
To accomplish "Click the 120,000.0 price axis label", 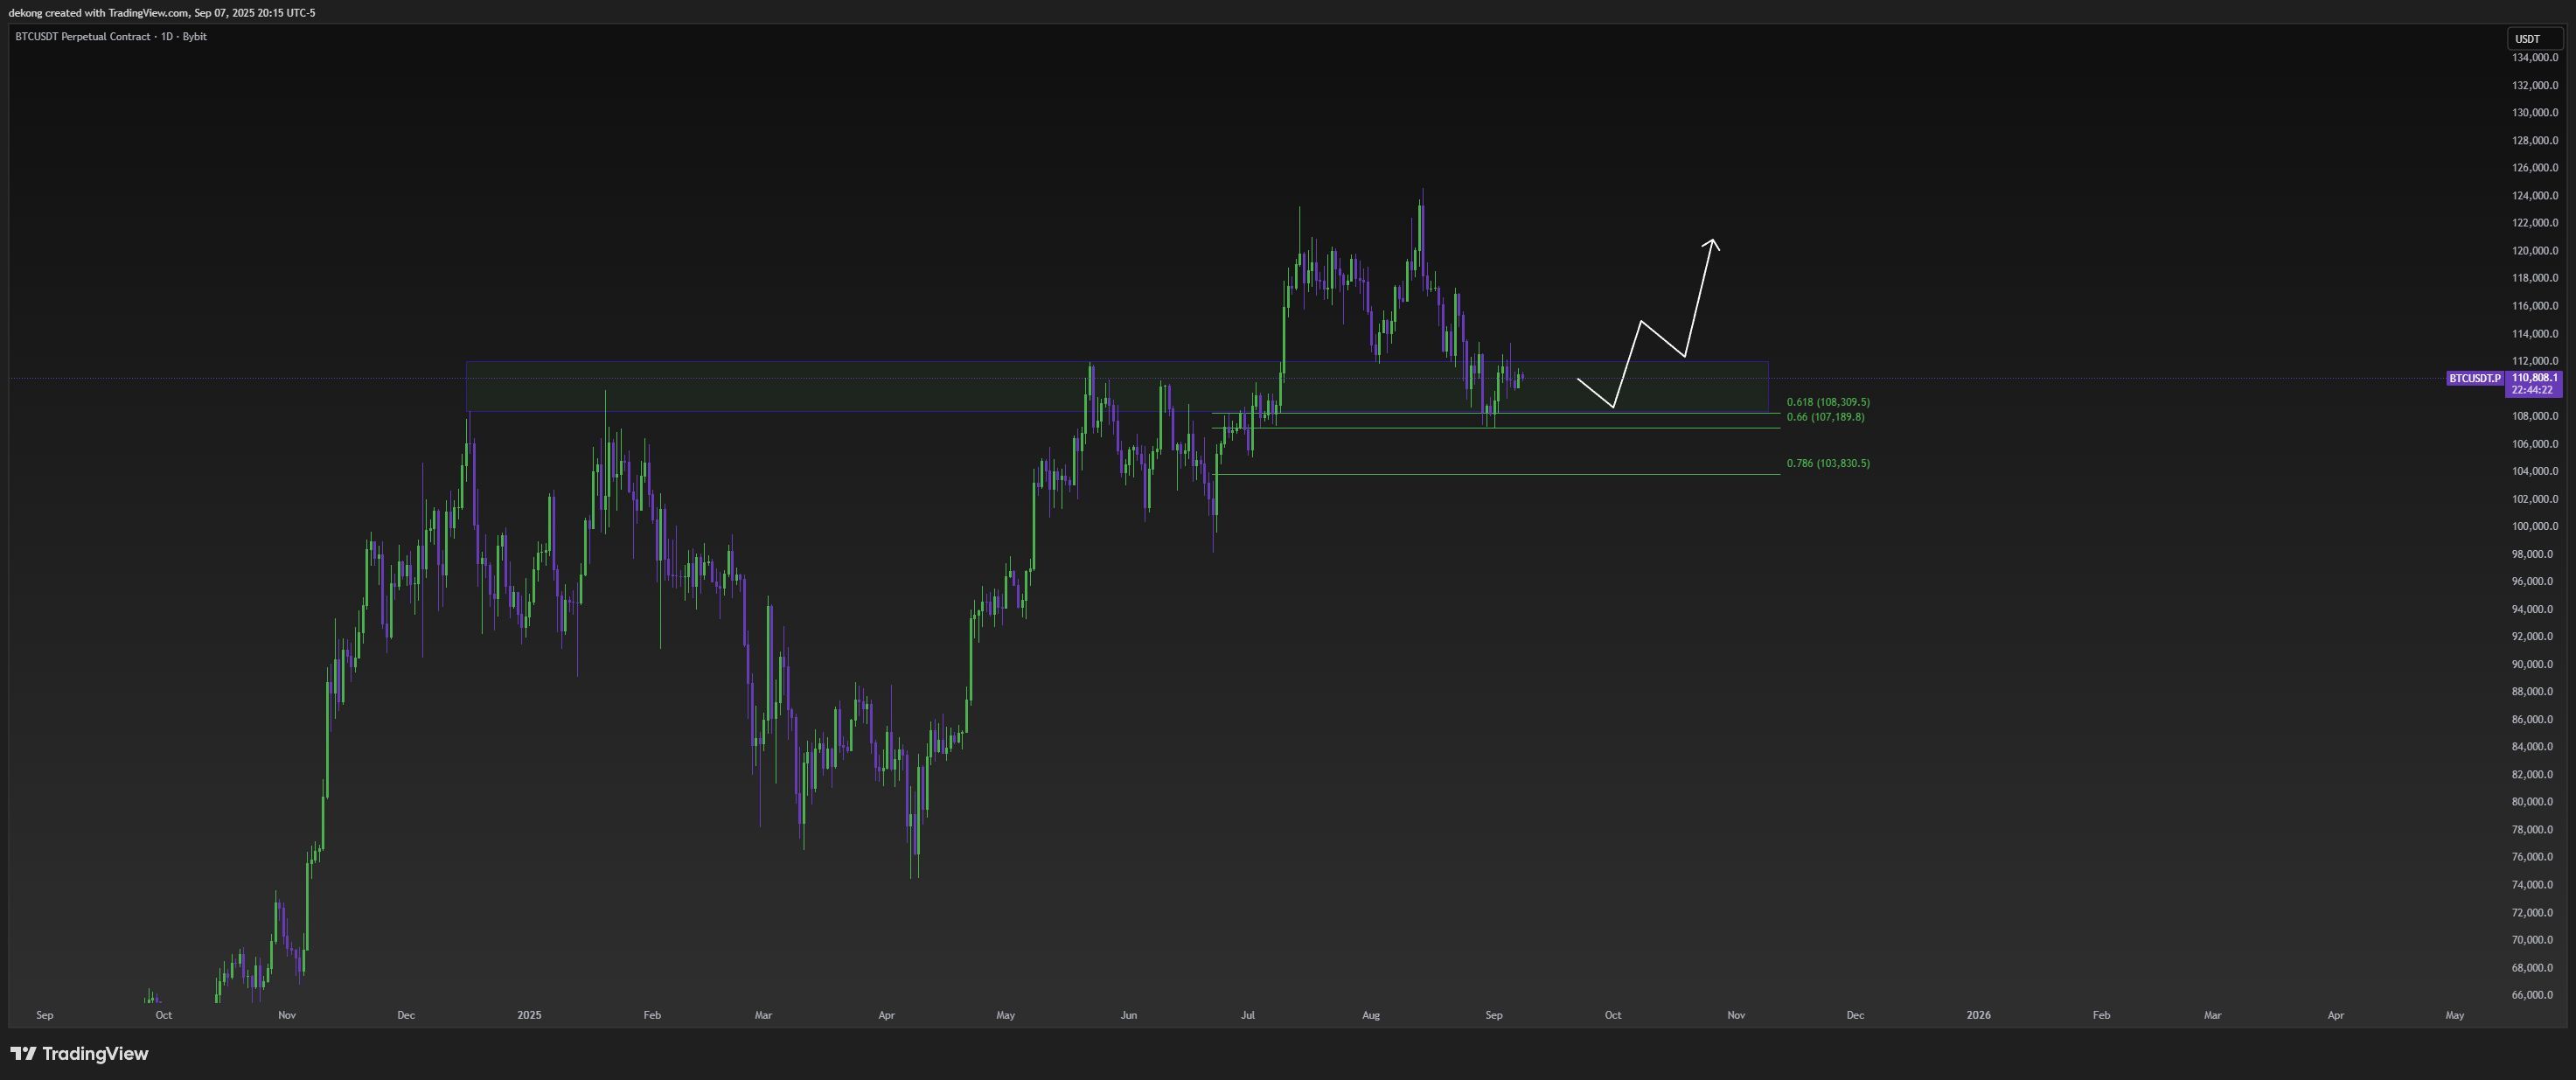I will point(2535,251).
